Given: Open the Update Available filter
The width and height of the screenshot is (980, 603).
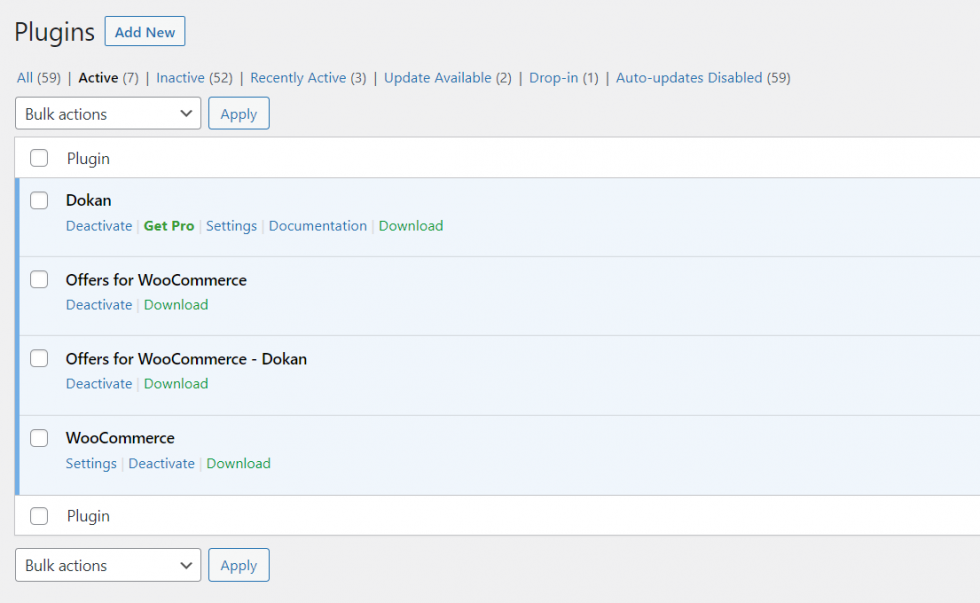Looking at the screenshot, I should click(437, 78).
